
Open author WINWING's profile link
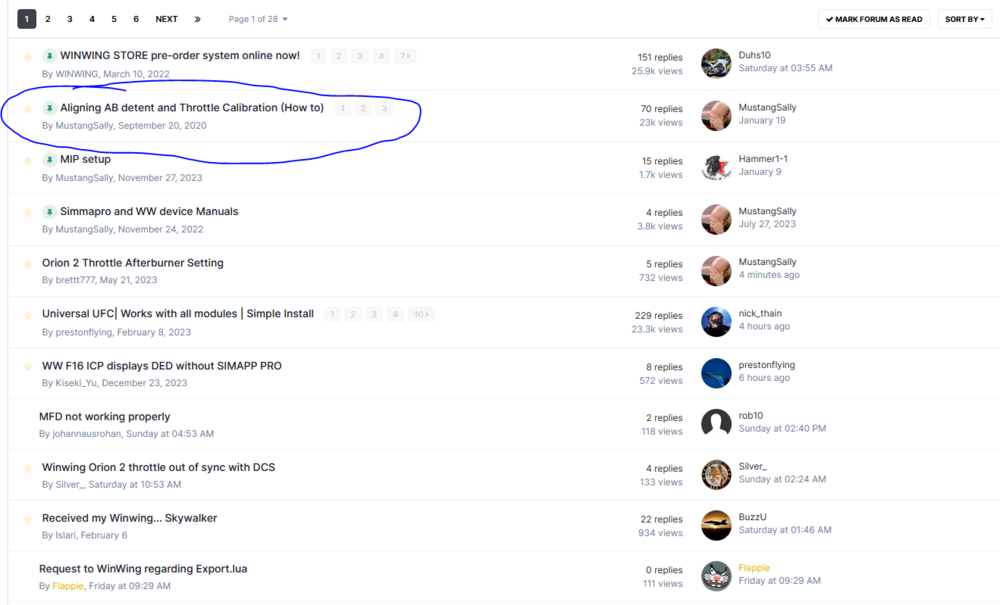[77, 74]
